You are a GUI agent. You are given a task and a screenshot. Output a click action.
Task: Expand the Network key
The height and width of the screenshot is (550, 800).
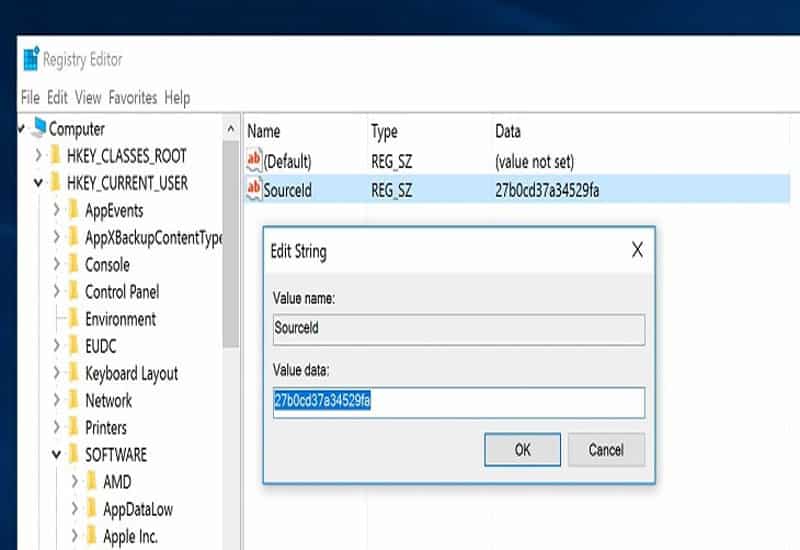(x=57, y=400)
